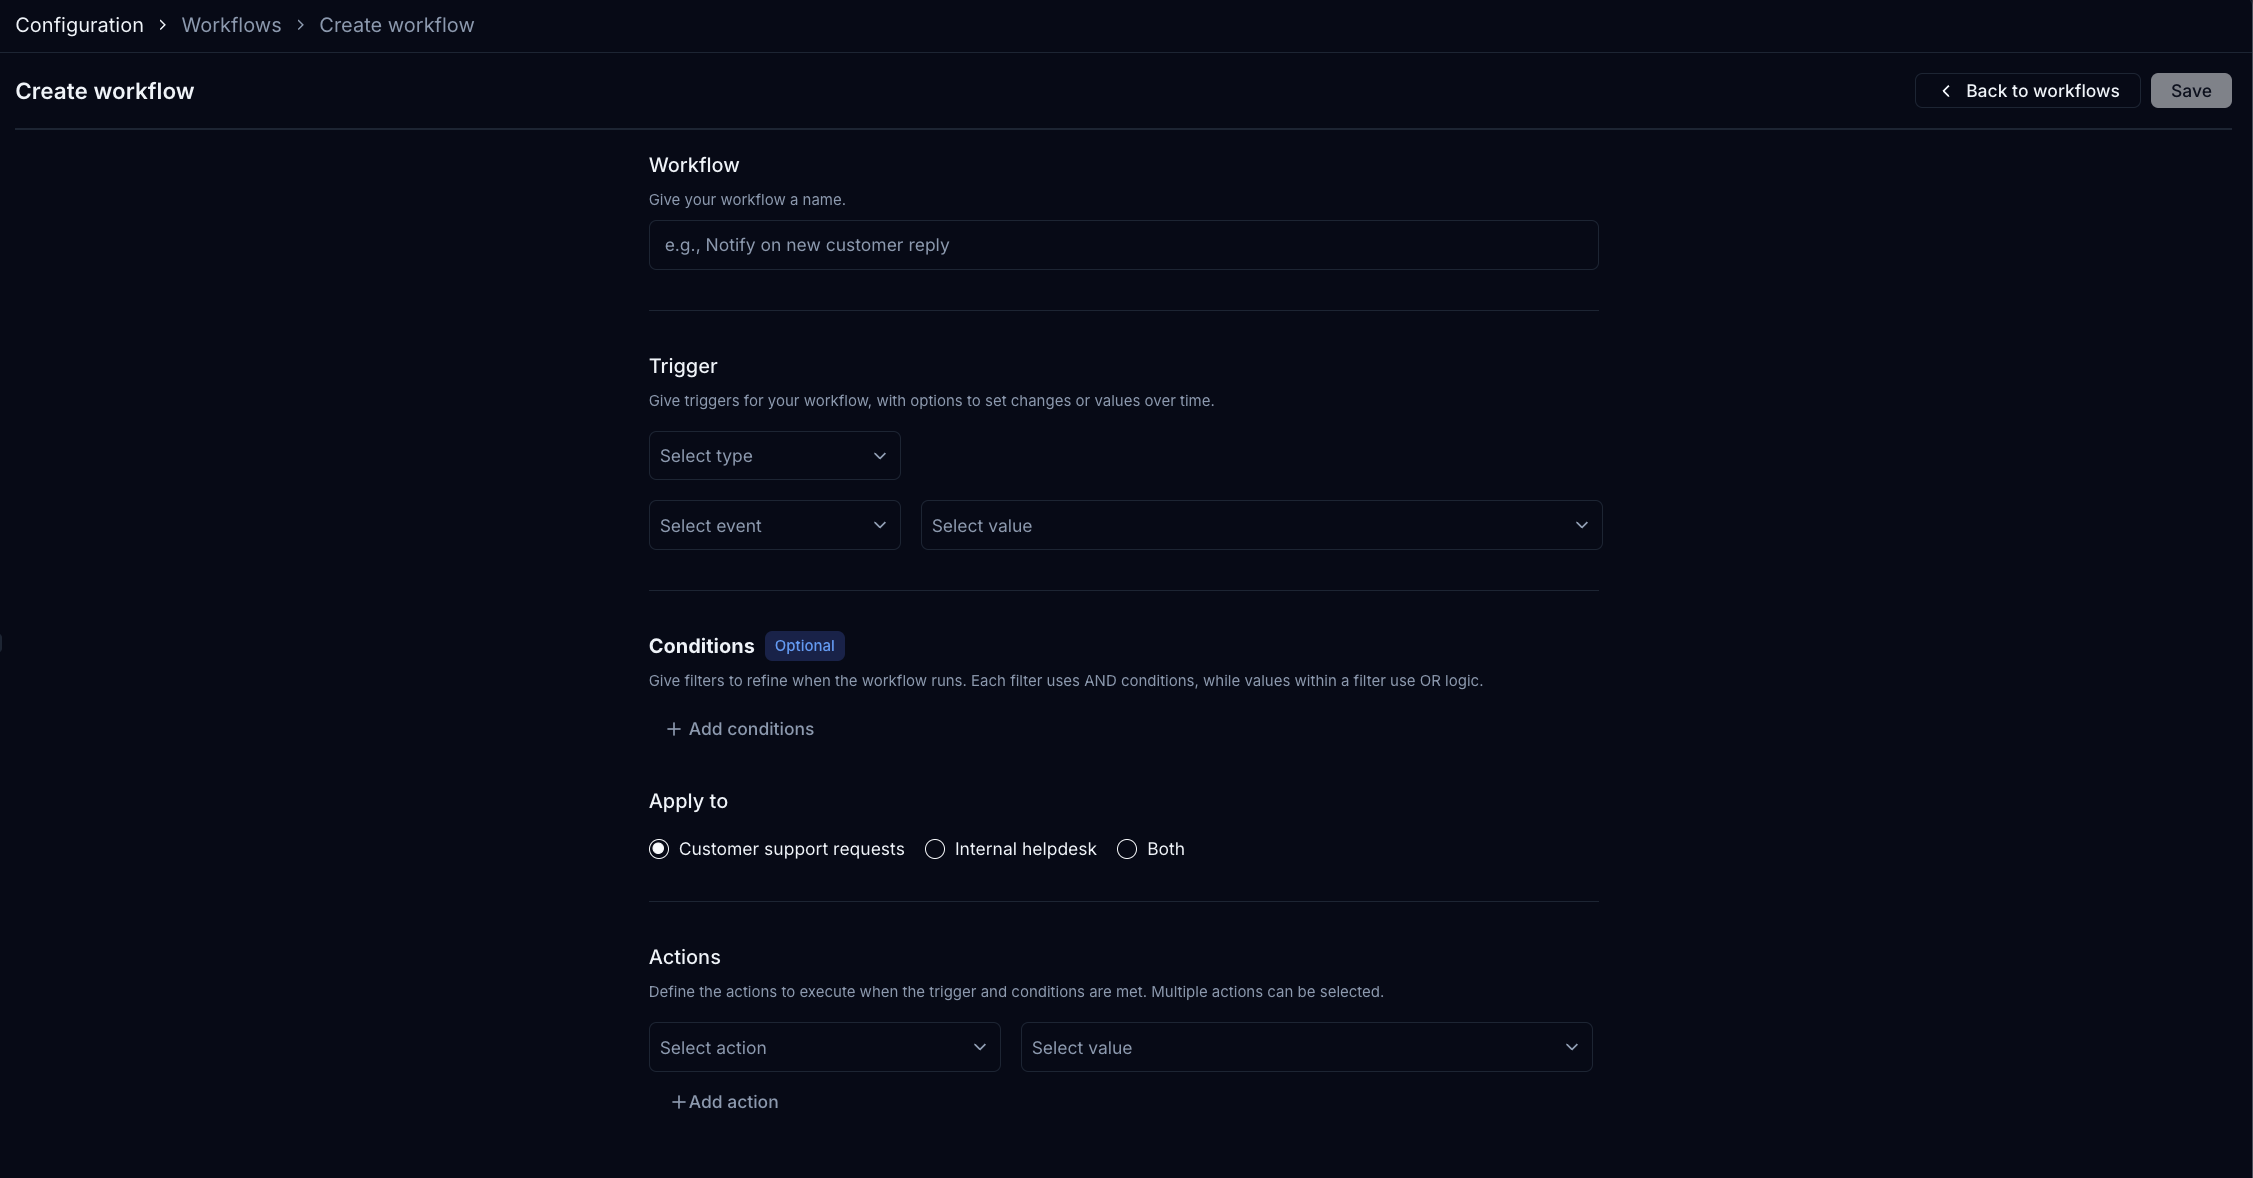Click the back arrow icon beside Back to workflows
Screen dimensions: 2253x1178
click(x=1946, y=91)
